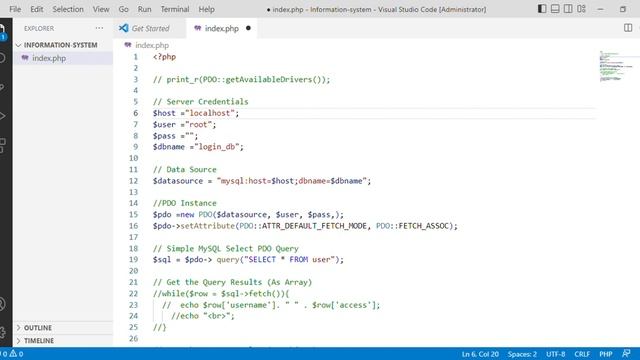The width and height of the screenshot is (640, 360).
Task: Click on "login_db" string in line 9
Action: pos(217,147)
